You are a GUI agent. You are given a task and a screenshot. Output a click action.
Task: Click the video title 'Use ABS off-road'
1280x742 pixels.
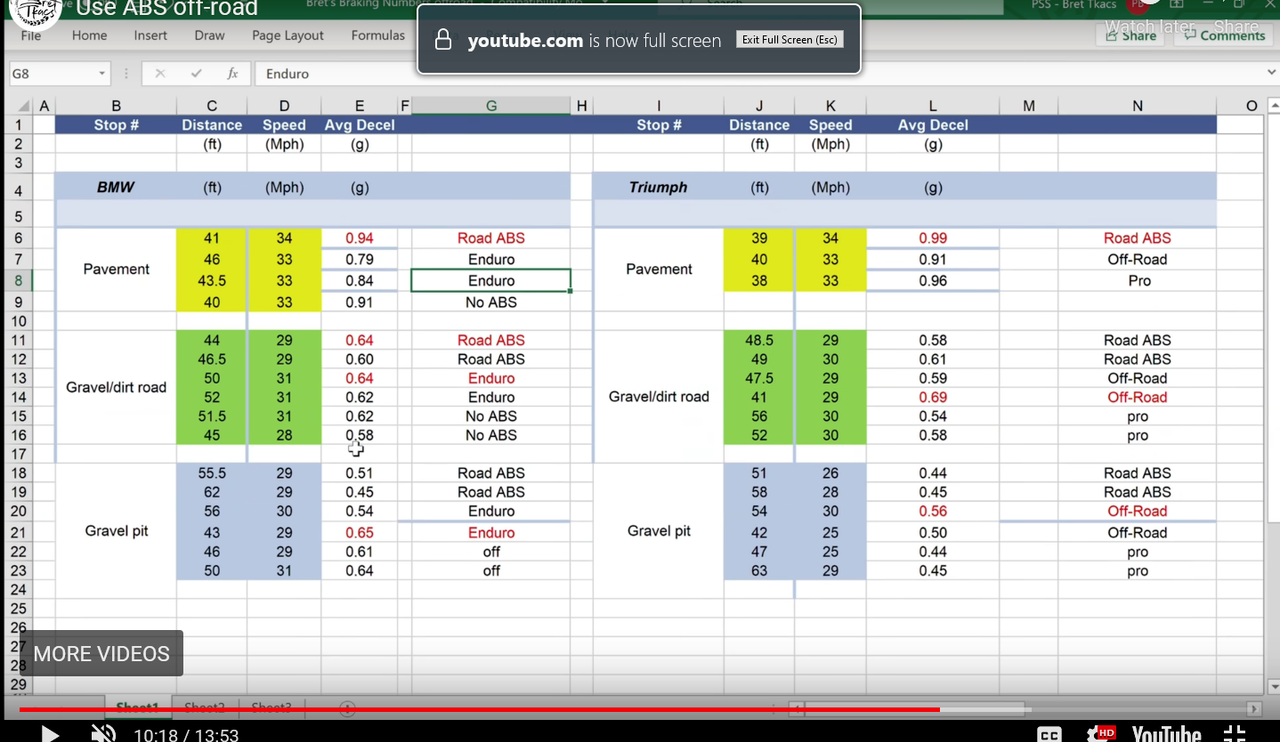pos(167,9)
